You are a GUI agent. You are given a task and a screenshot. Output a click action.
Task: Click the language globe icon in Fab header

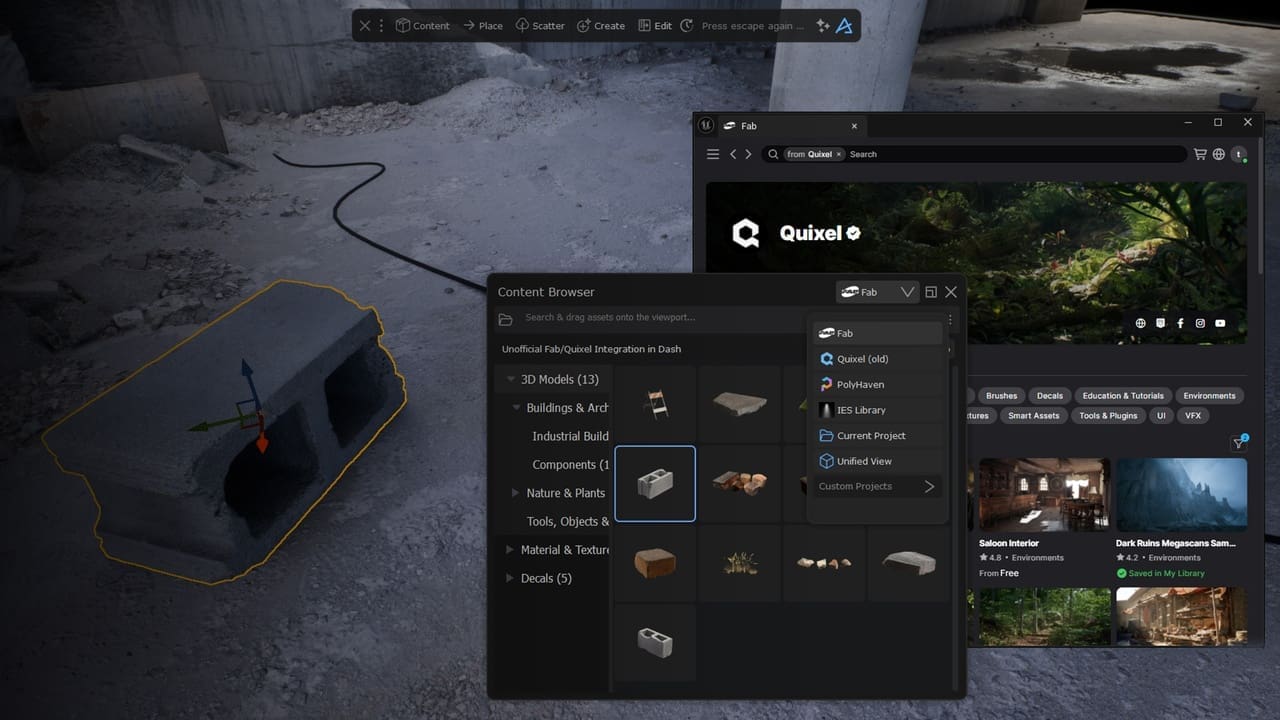1219,154
